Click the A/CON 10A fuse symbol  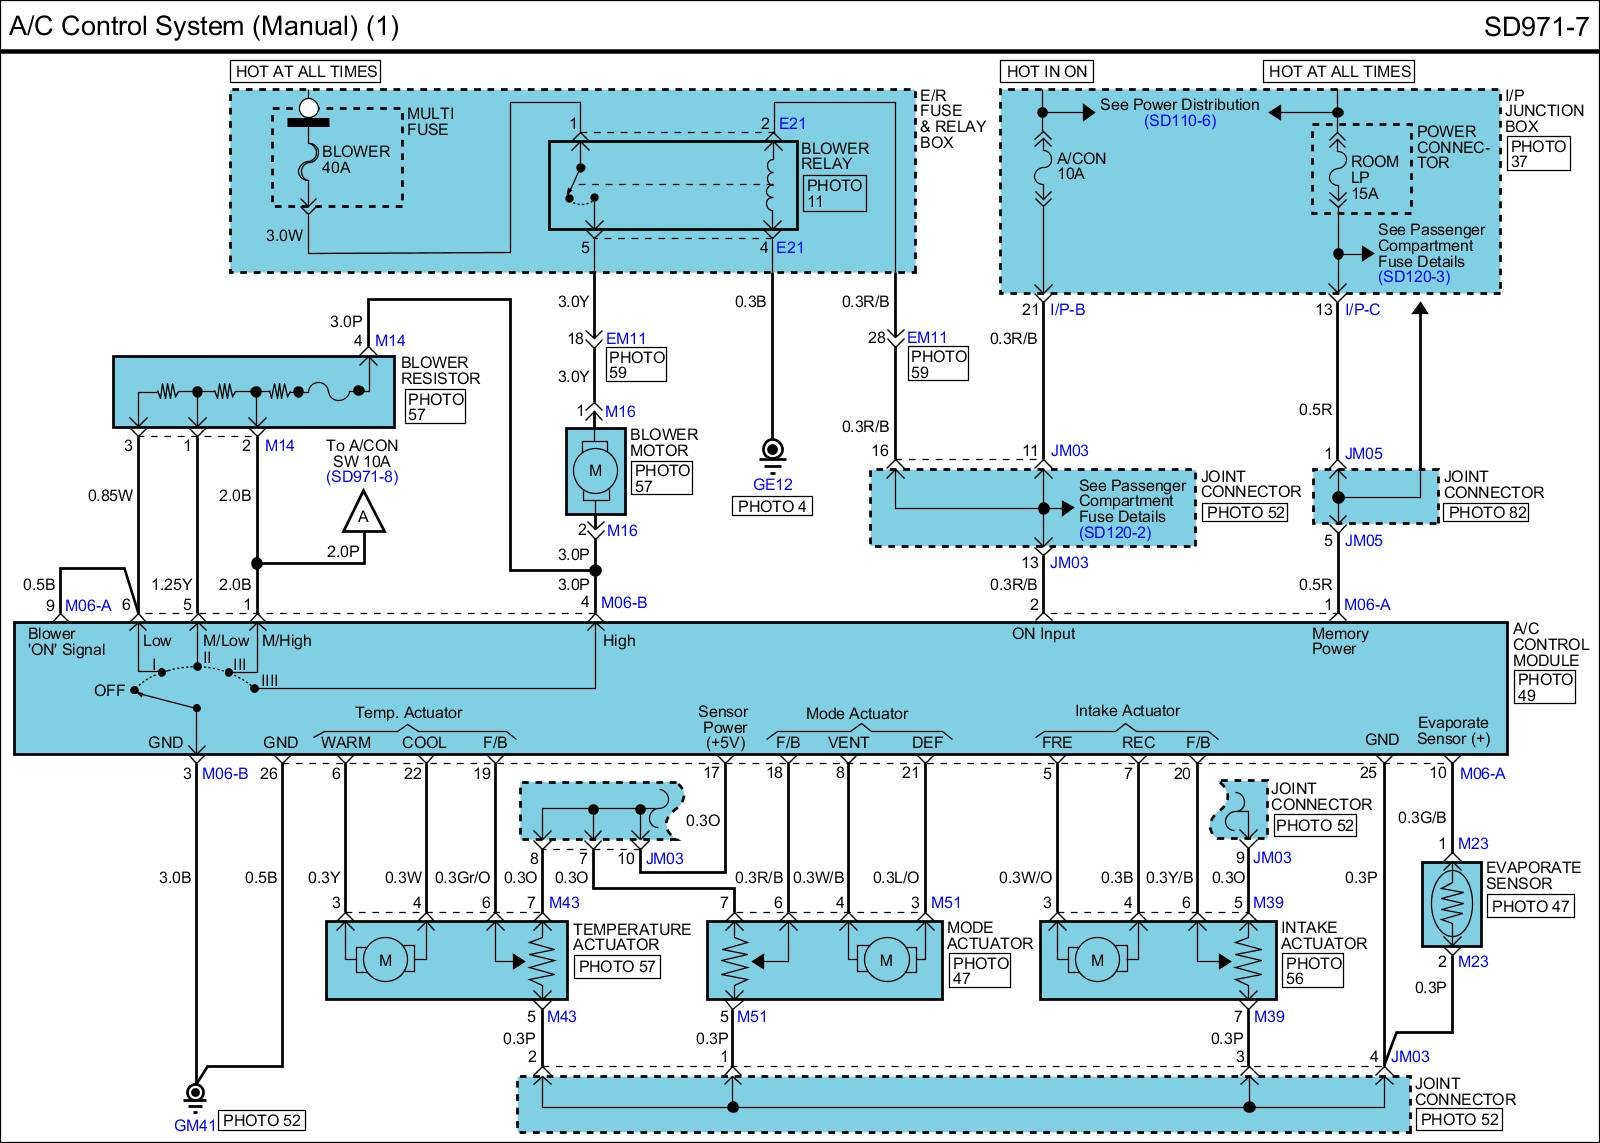1043,171
